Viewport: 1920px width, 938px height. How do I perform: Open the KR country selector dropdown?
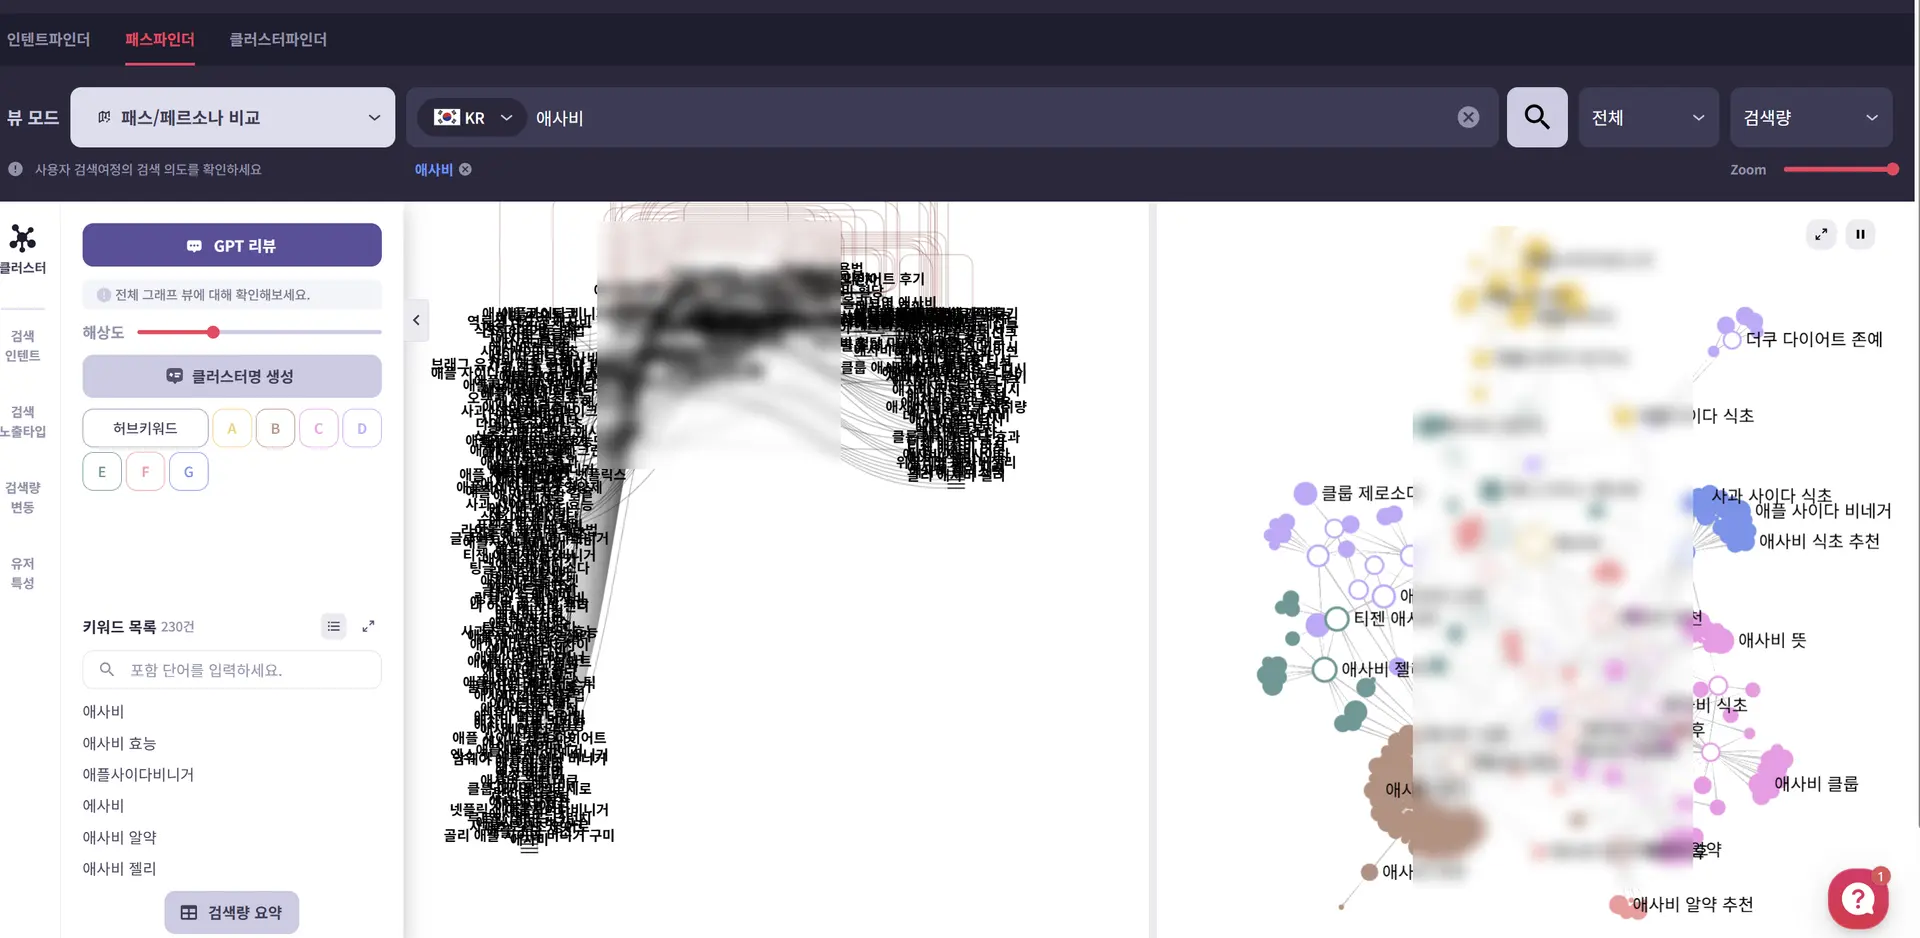[472, 117]
